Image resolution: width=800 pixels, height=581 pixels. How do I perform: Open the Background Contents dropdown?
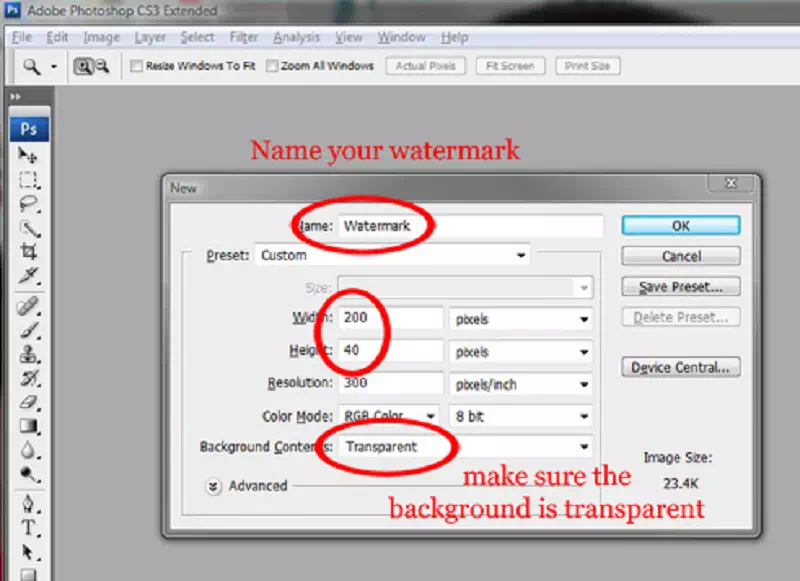tap(465, 447)
